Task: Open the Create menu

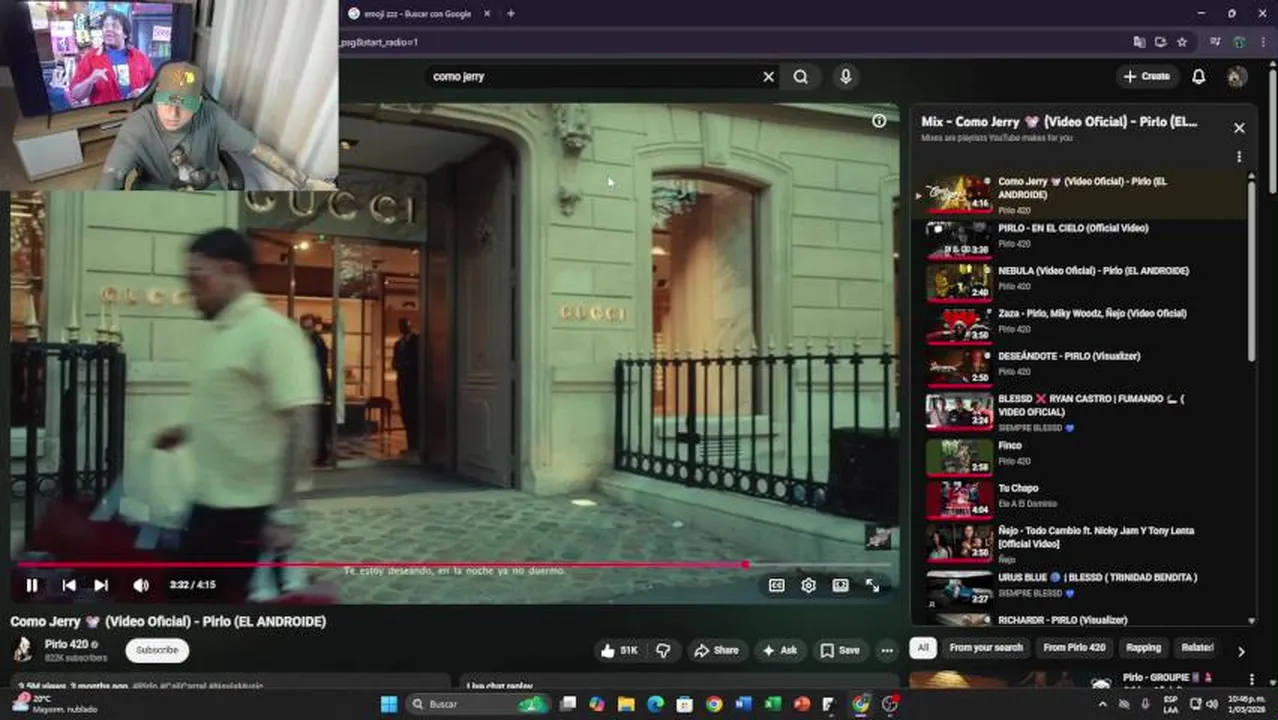Action: 1146,77
